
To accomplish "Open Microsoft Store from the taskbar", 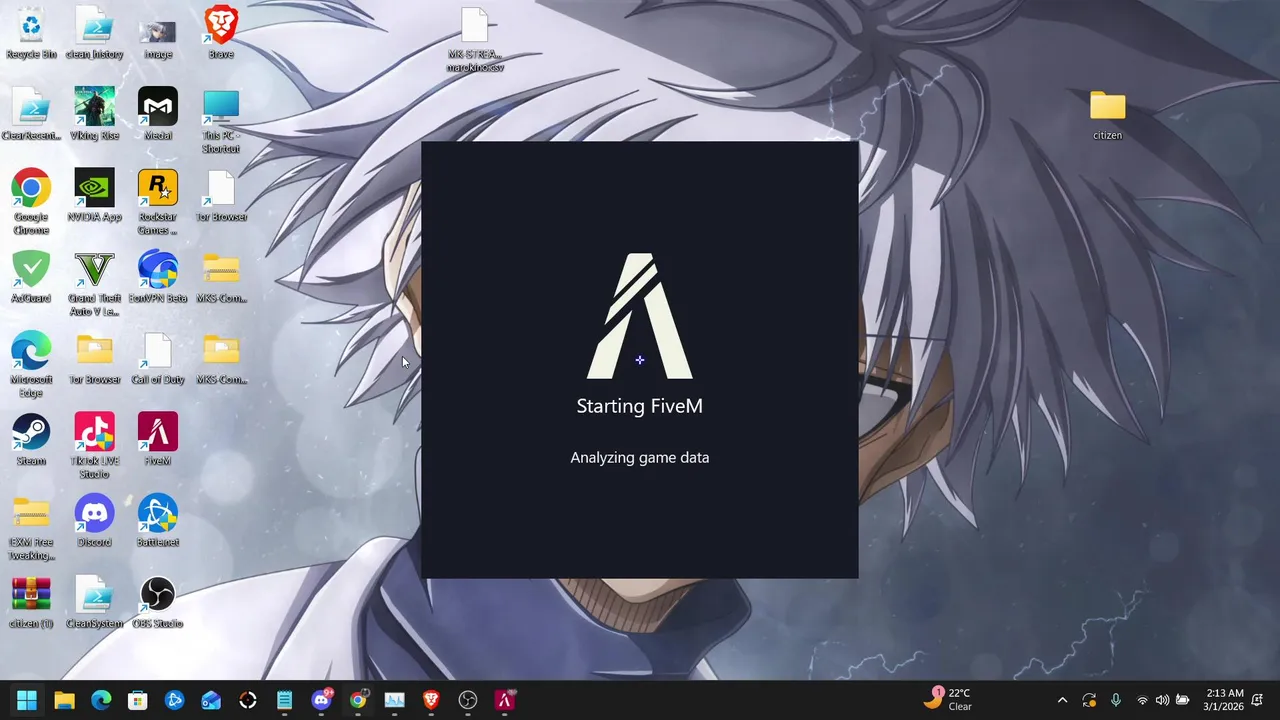I will 138,700.
